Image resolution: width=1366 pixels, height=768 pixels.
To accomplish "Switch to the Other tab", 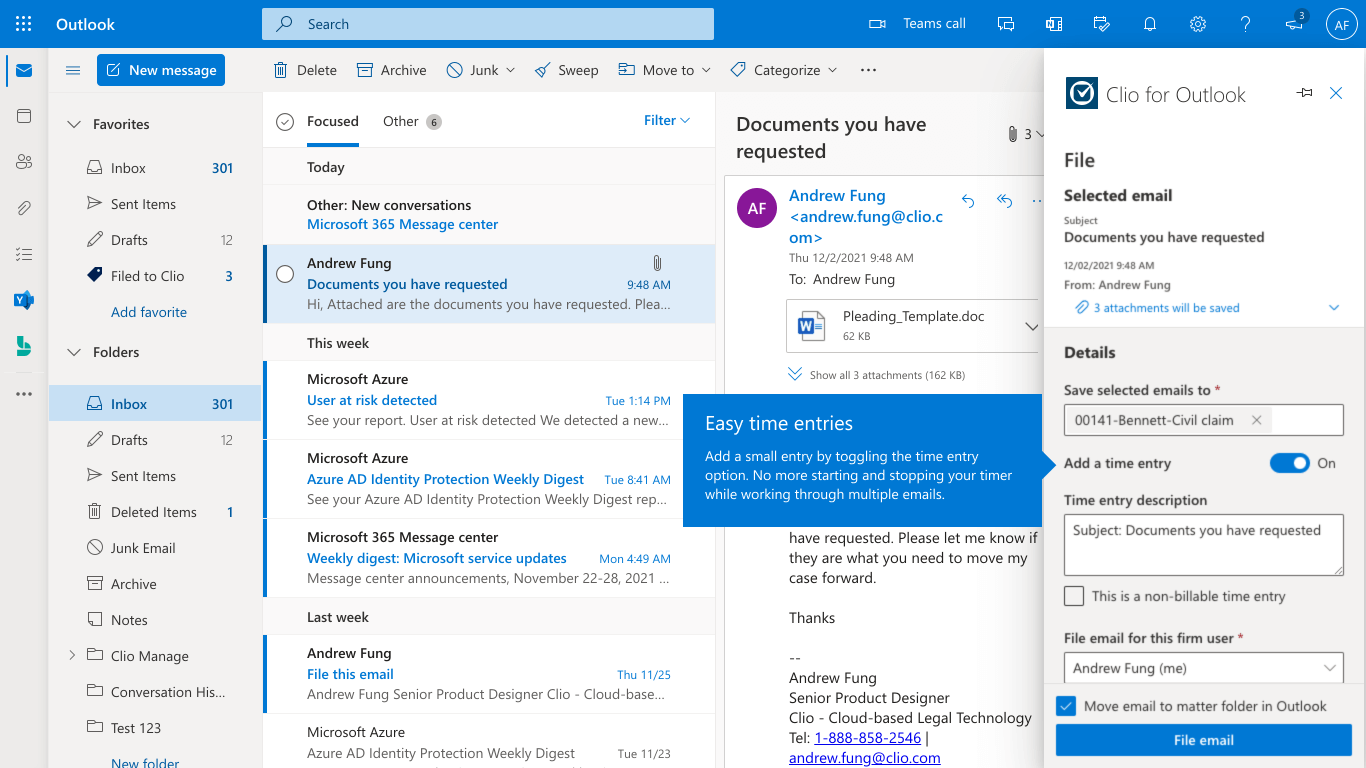I will click(401, 121).
